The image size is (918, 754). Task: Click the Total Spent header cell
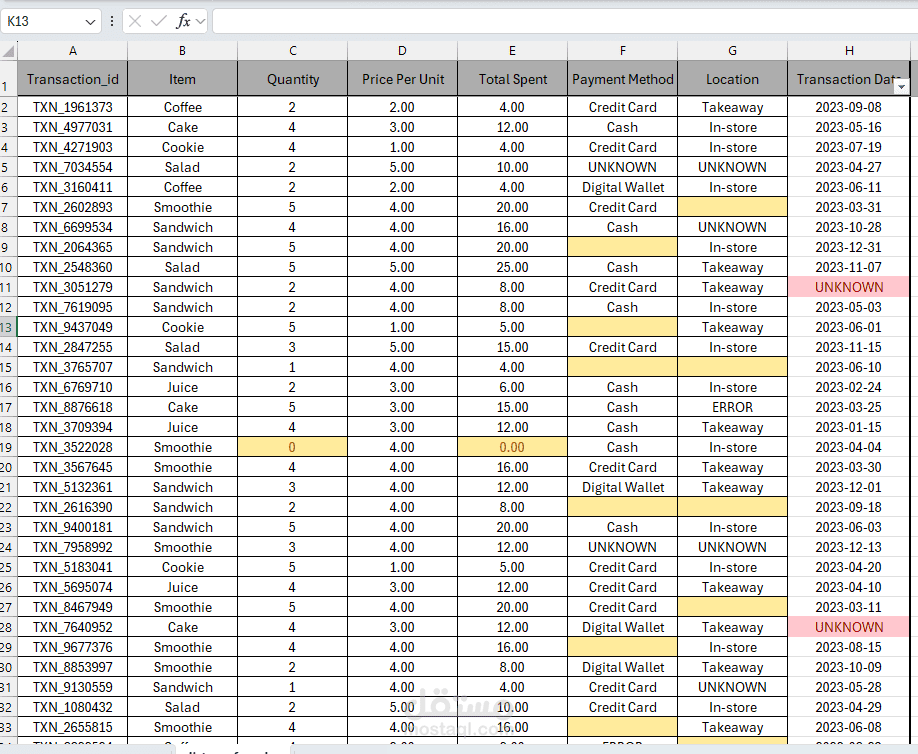pyautogui.click(x=512, y=79)
